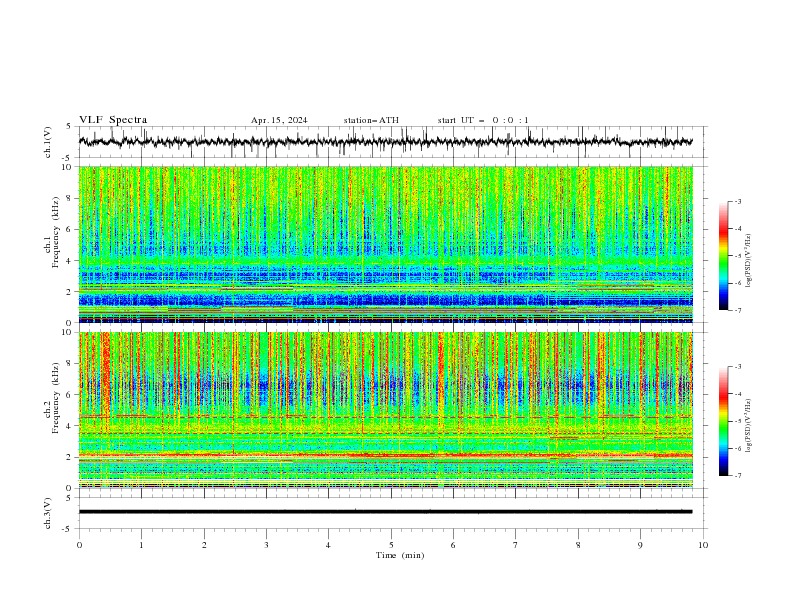Image resolution: width=792 pixels, height=612 pixels.
Task: Click time axis tick label "3"
Action: point(266,545)
